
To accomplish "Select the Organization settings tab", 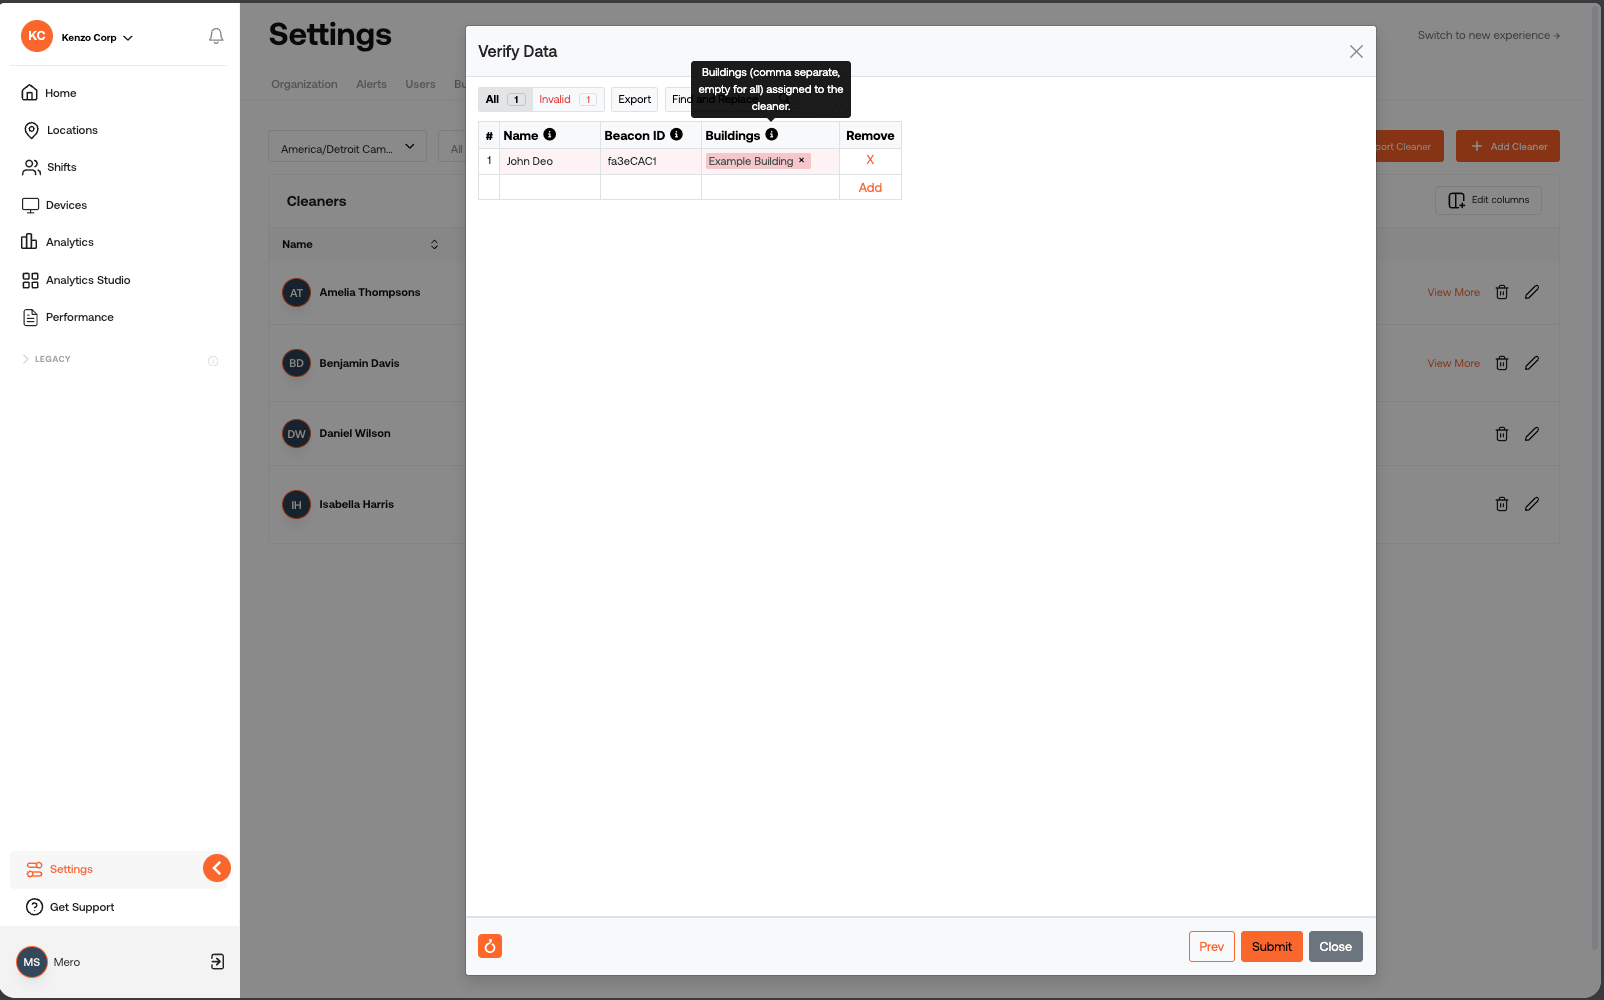I will pyautogui.click(x=304, y=84).
